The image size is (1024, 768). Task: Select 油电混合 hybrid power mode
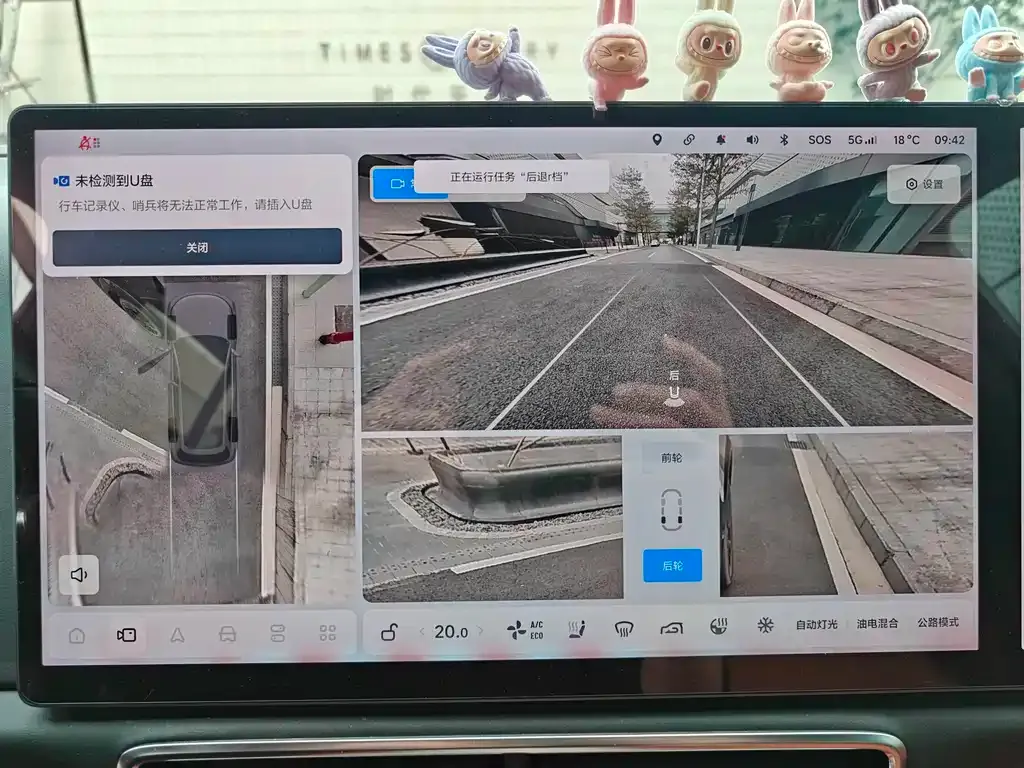pos(877,623)
